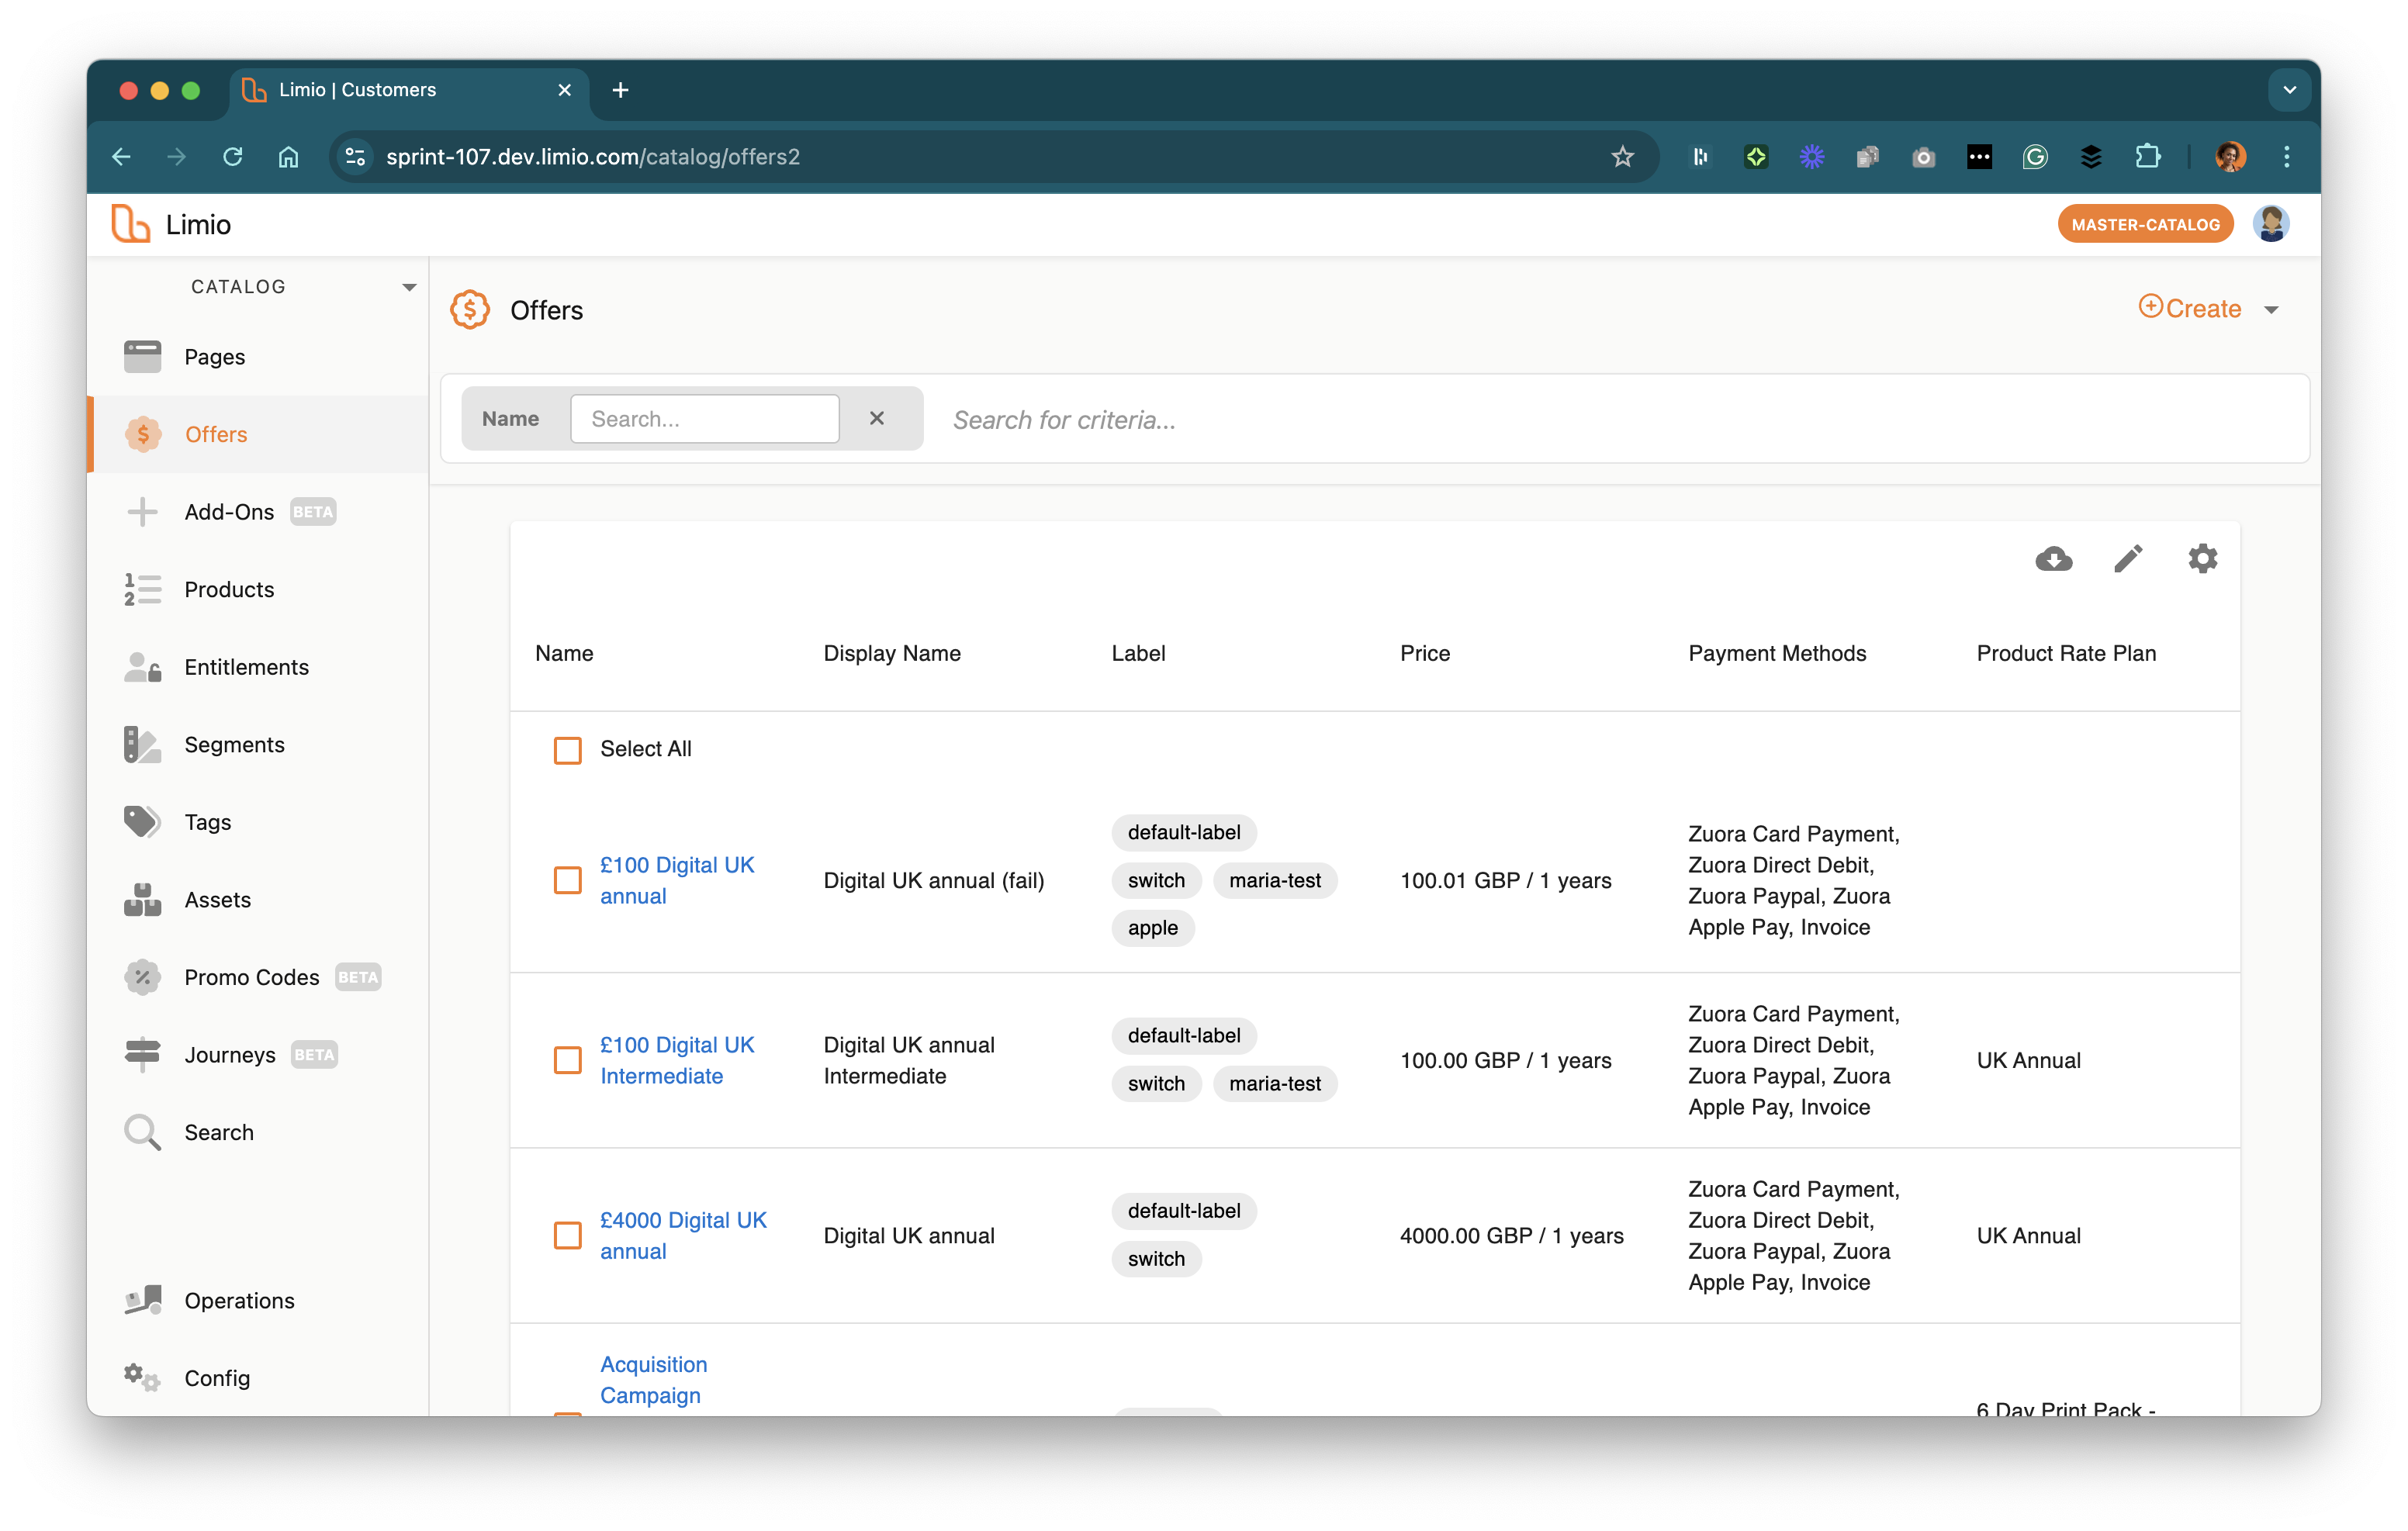Viewport: 2408px width, 1531px height.
Task: Check the Select All checkbox
Action: [567, 750]
